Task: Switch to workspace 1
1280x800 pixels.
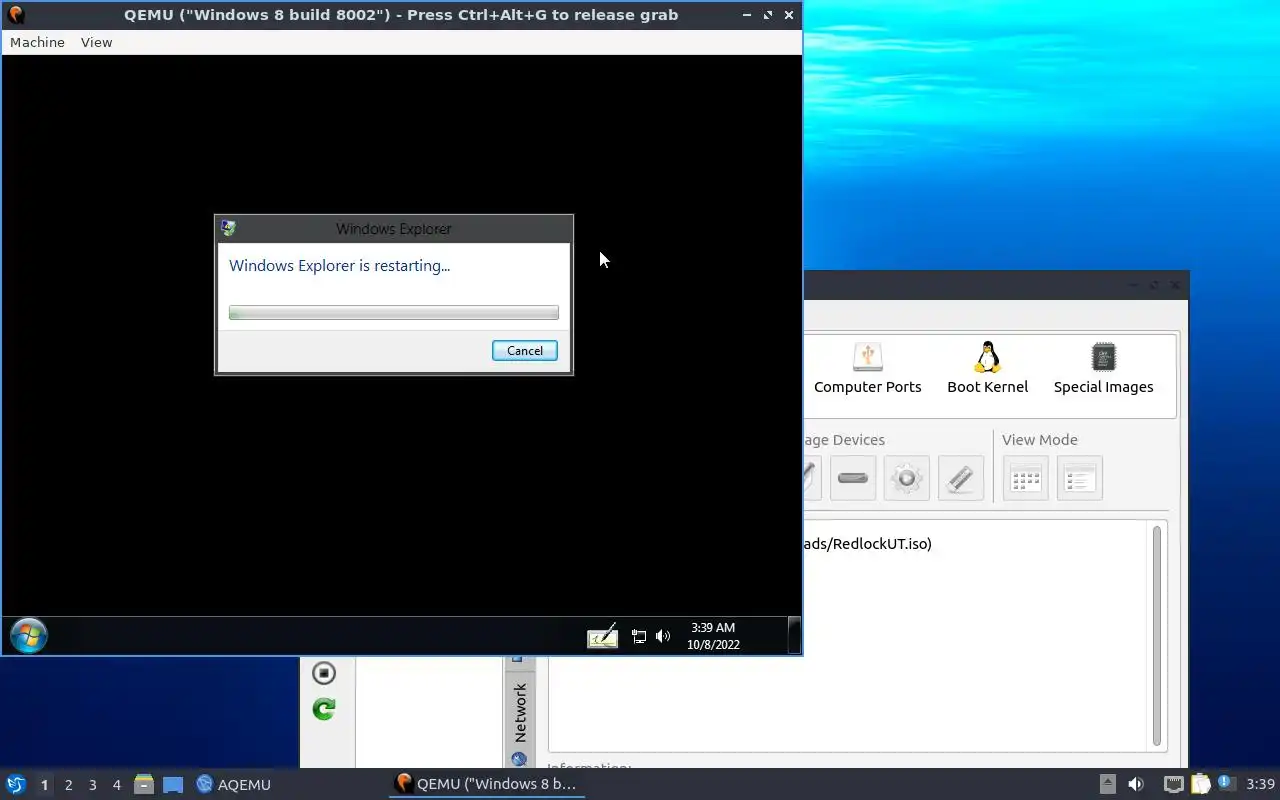Action: (44, 785)
